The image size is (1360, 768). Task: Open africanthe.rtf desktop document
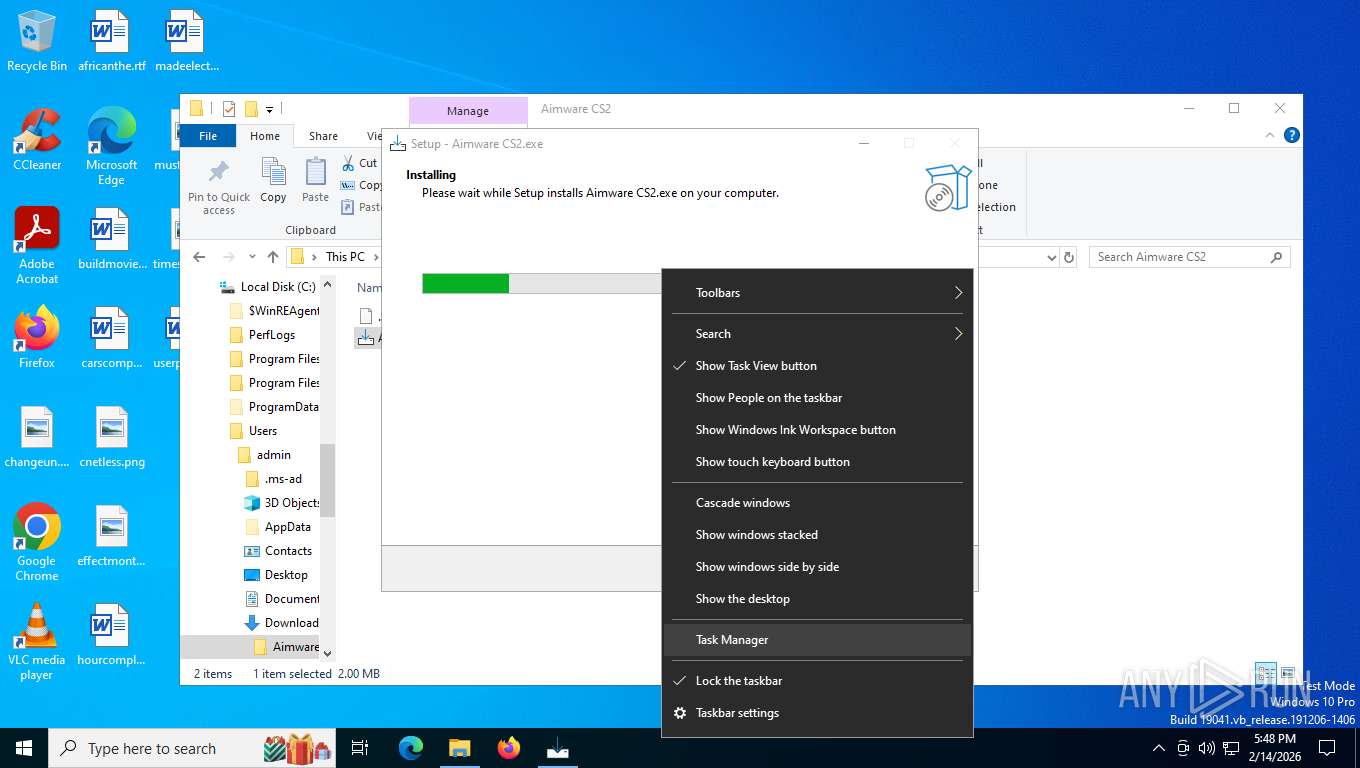click(111, 41)
